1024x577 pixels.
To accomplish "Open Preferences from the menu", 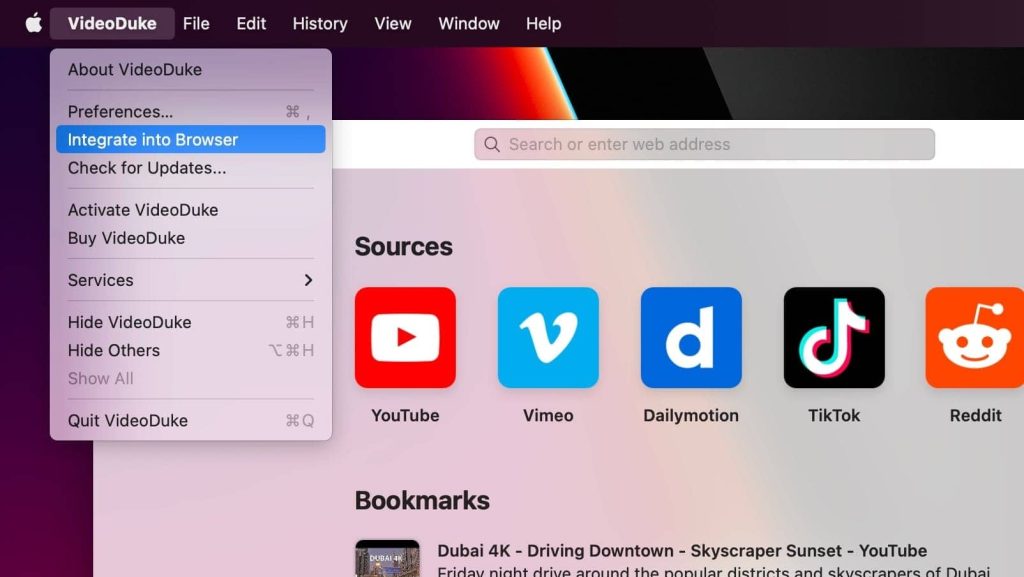I will [191, 112].
